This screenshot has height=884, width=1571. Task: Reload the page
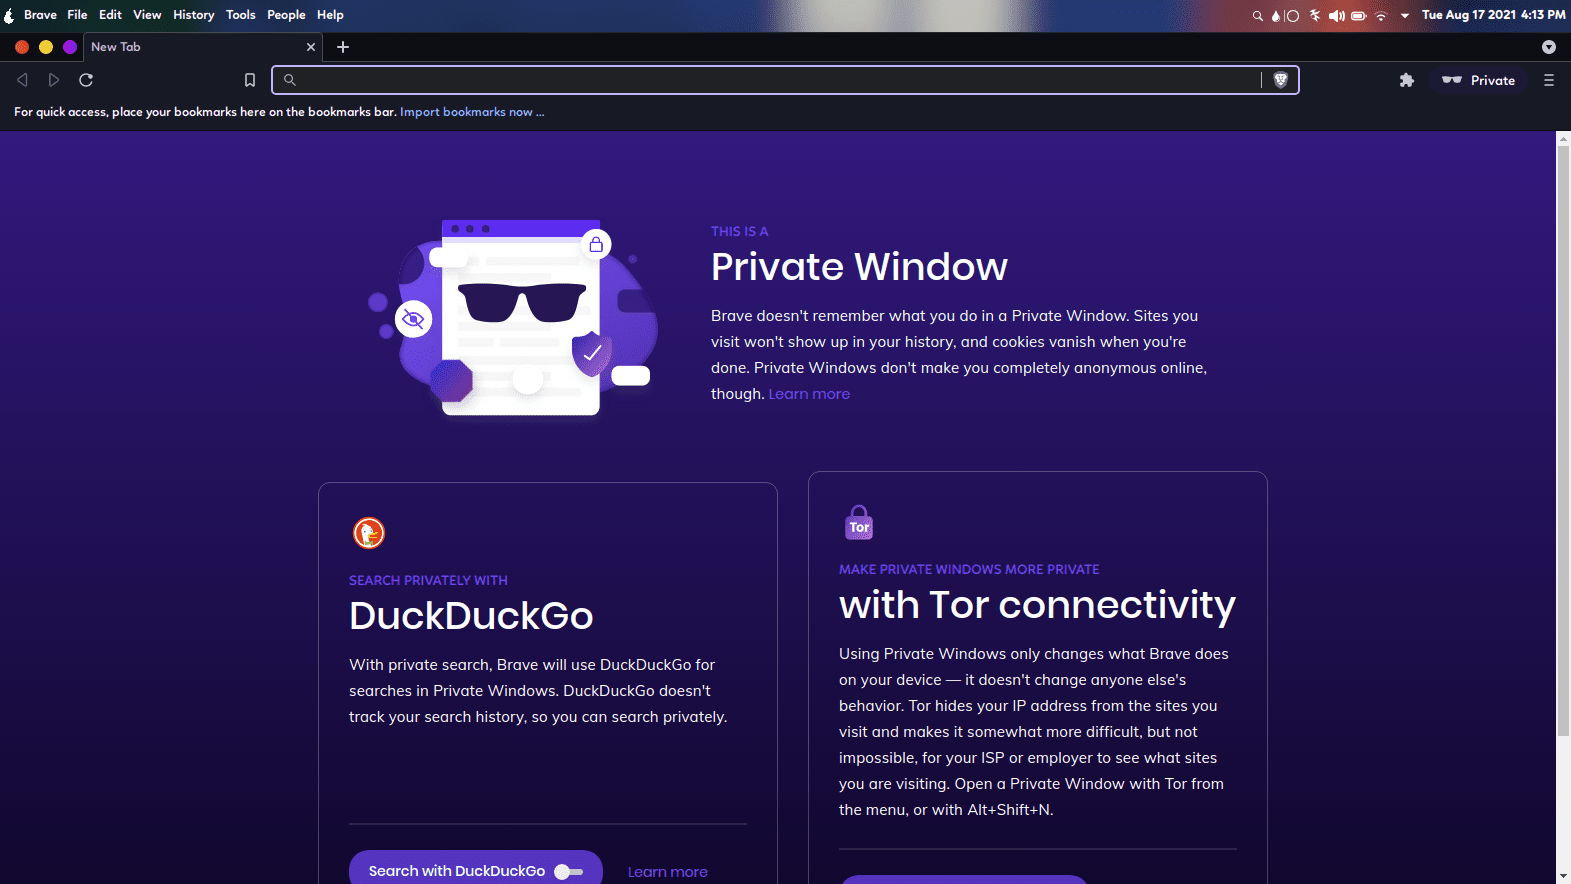[86, 80]
